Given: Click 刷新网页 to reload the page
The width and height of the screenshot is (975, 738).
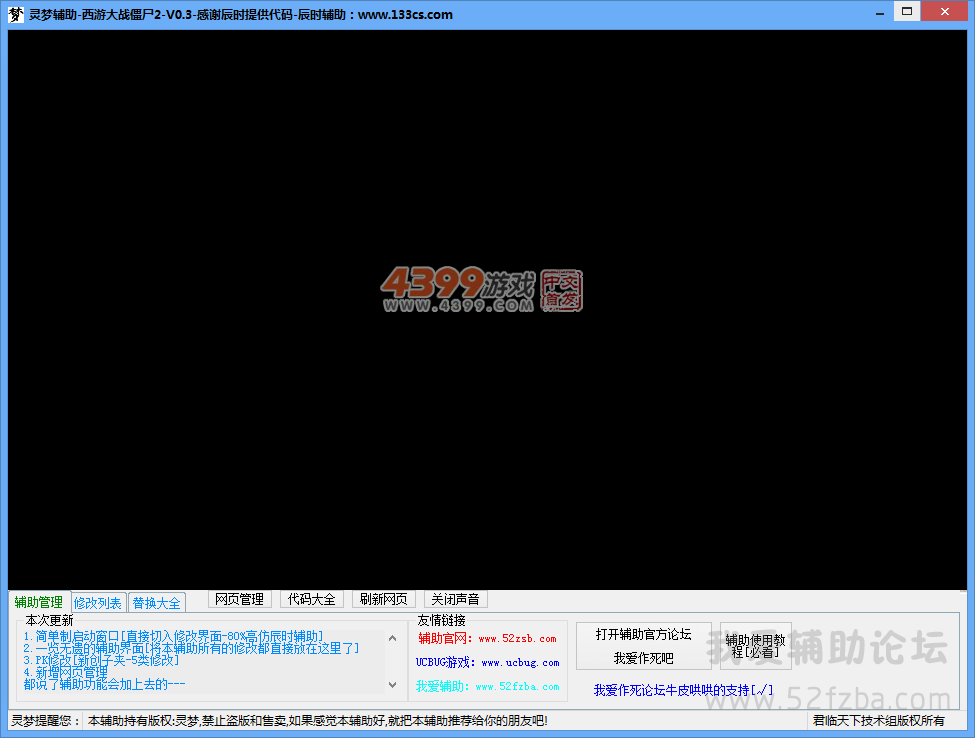Looking at the screenshot, I should click(384, 599).
